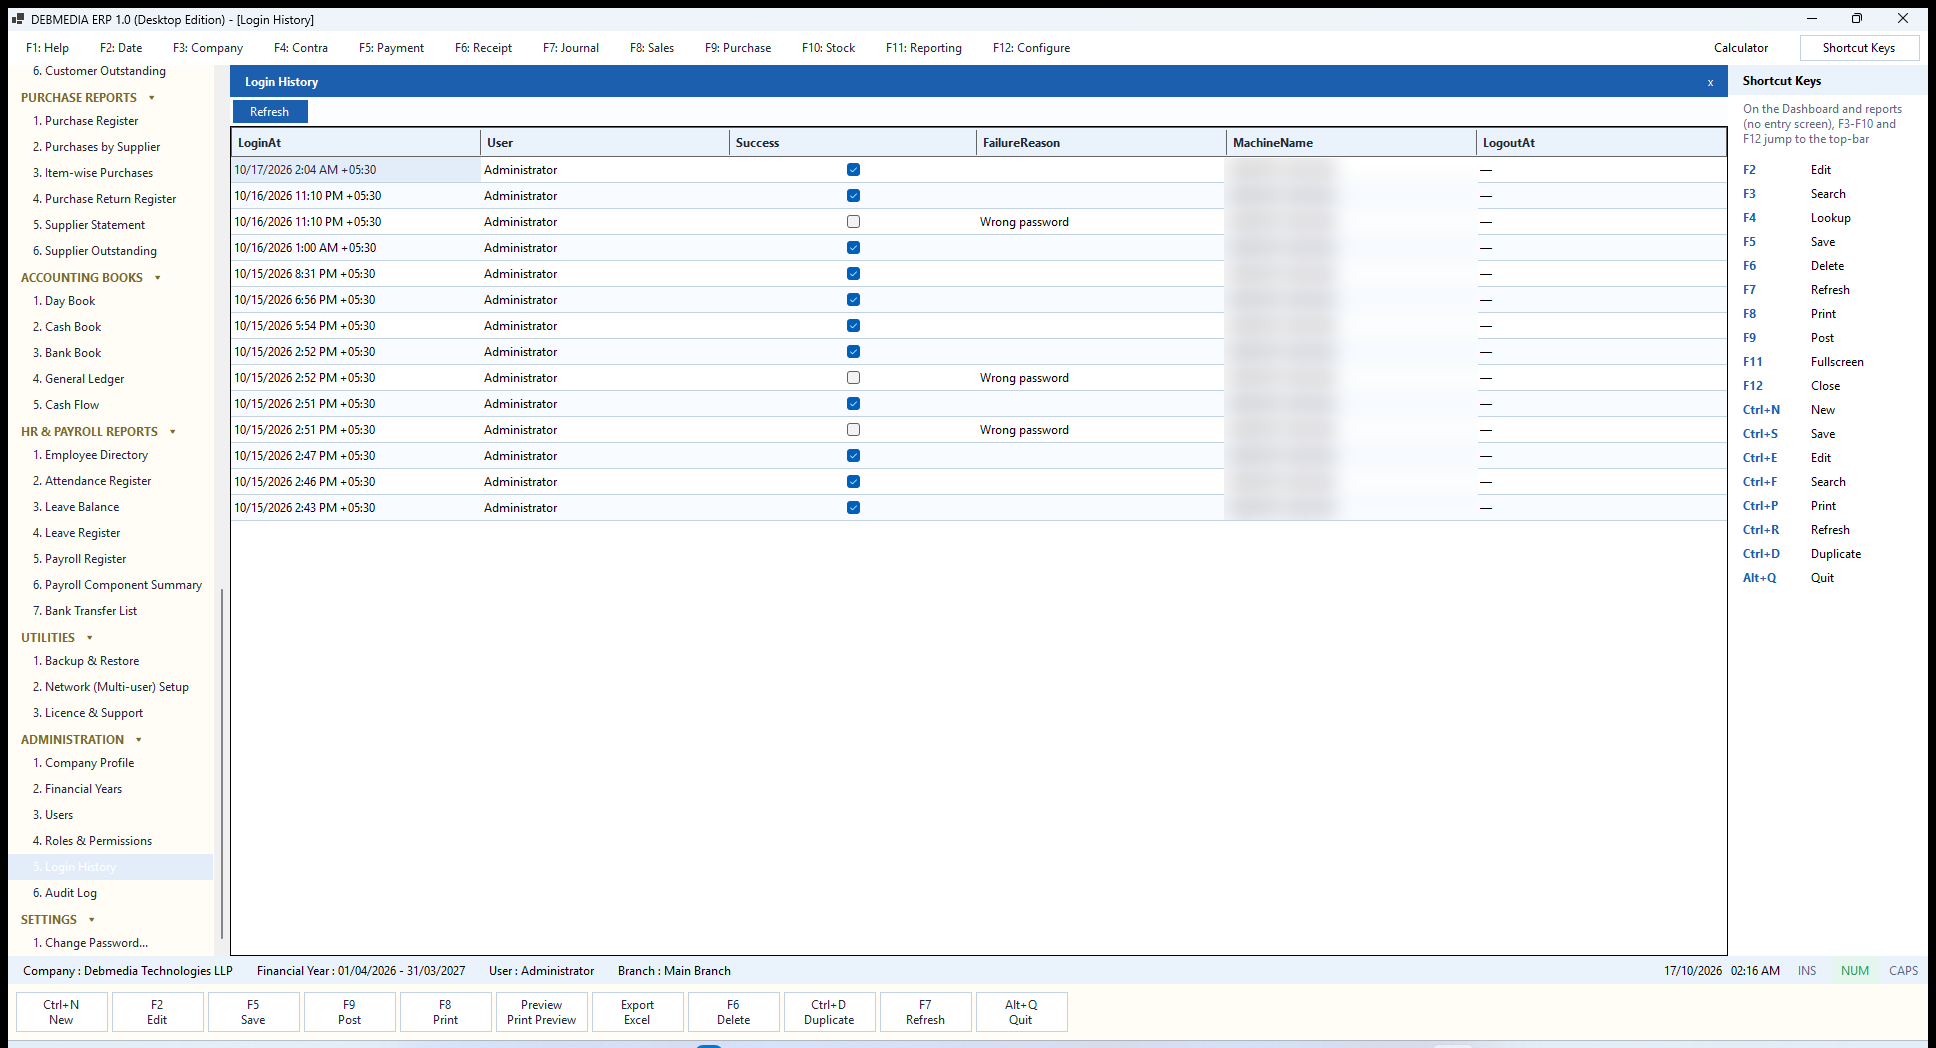The height and width of the screenshot is (1048, 1936).
Task: Click the DEBMEDIA ERP app icon in title bar
Action: [x=18, y=19]
